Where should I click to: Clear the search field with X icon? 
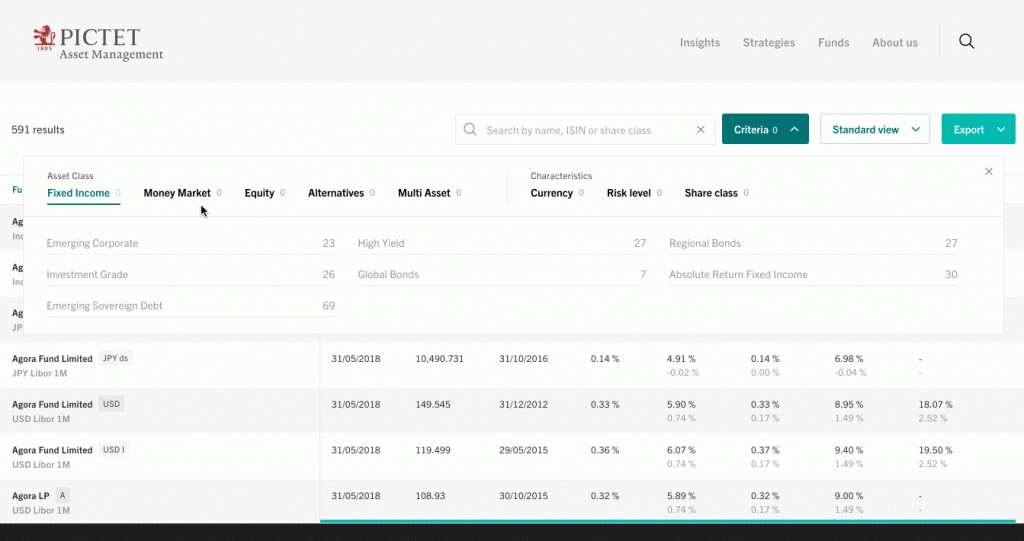click(x=701, y=129)
